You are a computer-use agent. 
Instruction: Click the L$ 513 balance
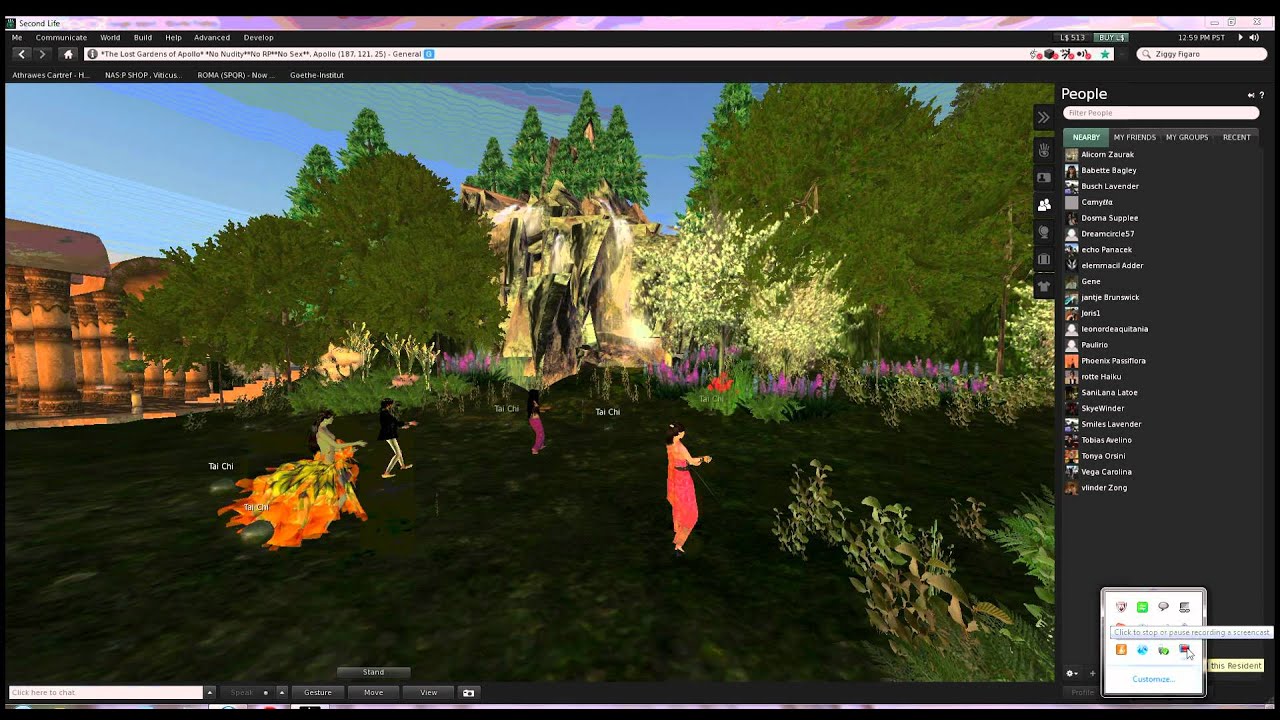(x=1073, y=37)
